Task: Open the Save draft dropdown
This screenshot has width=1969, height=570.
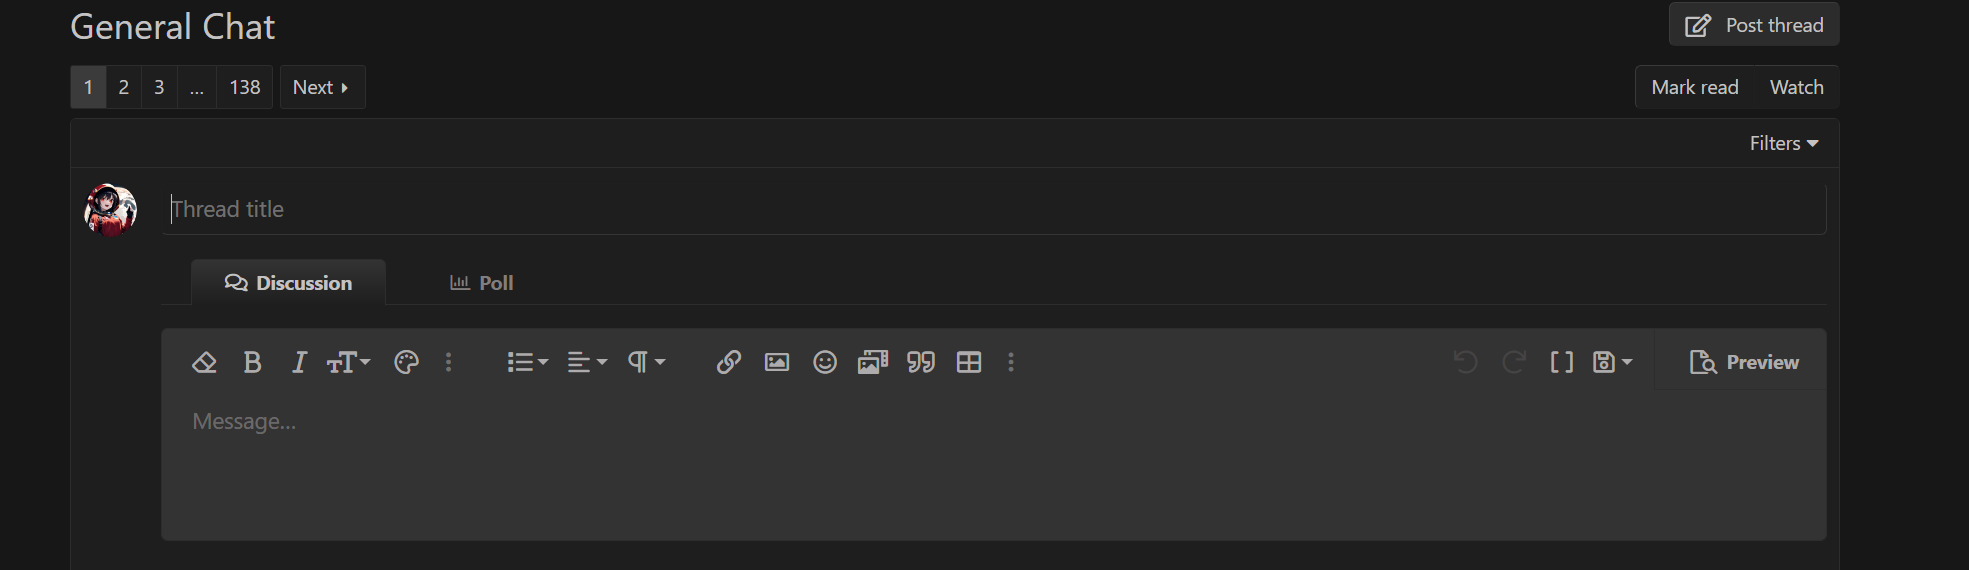Action: point(1611,362)
